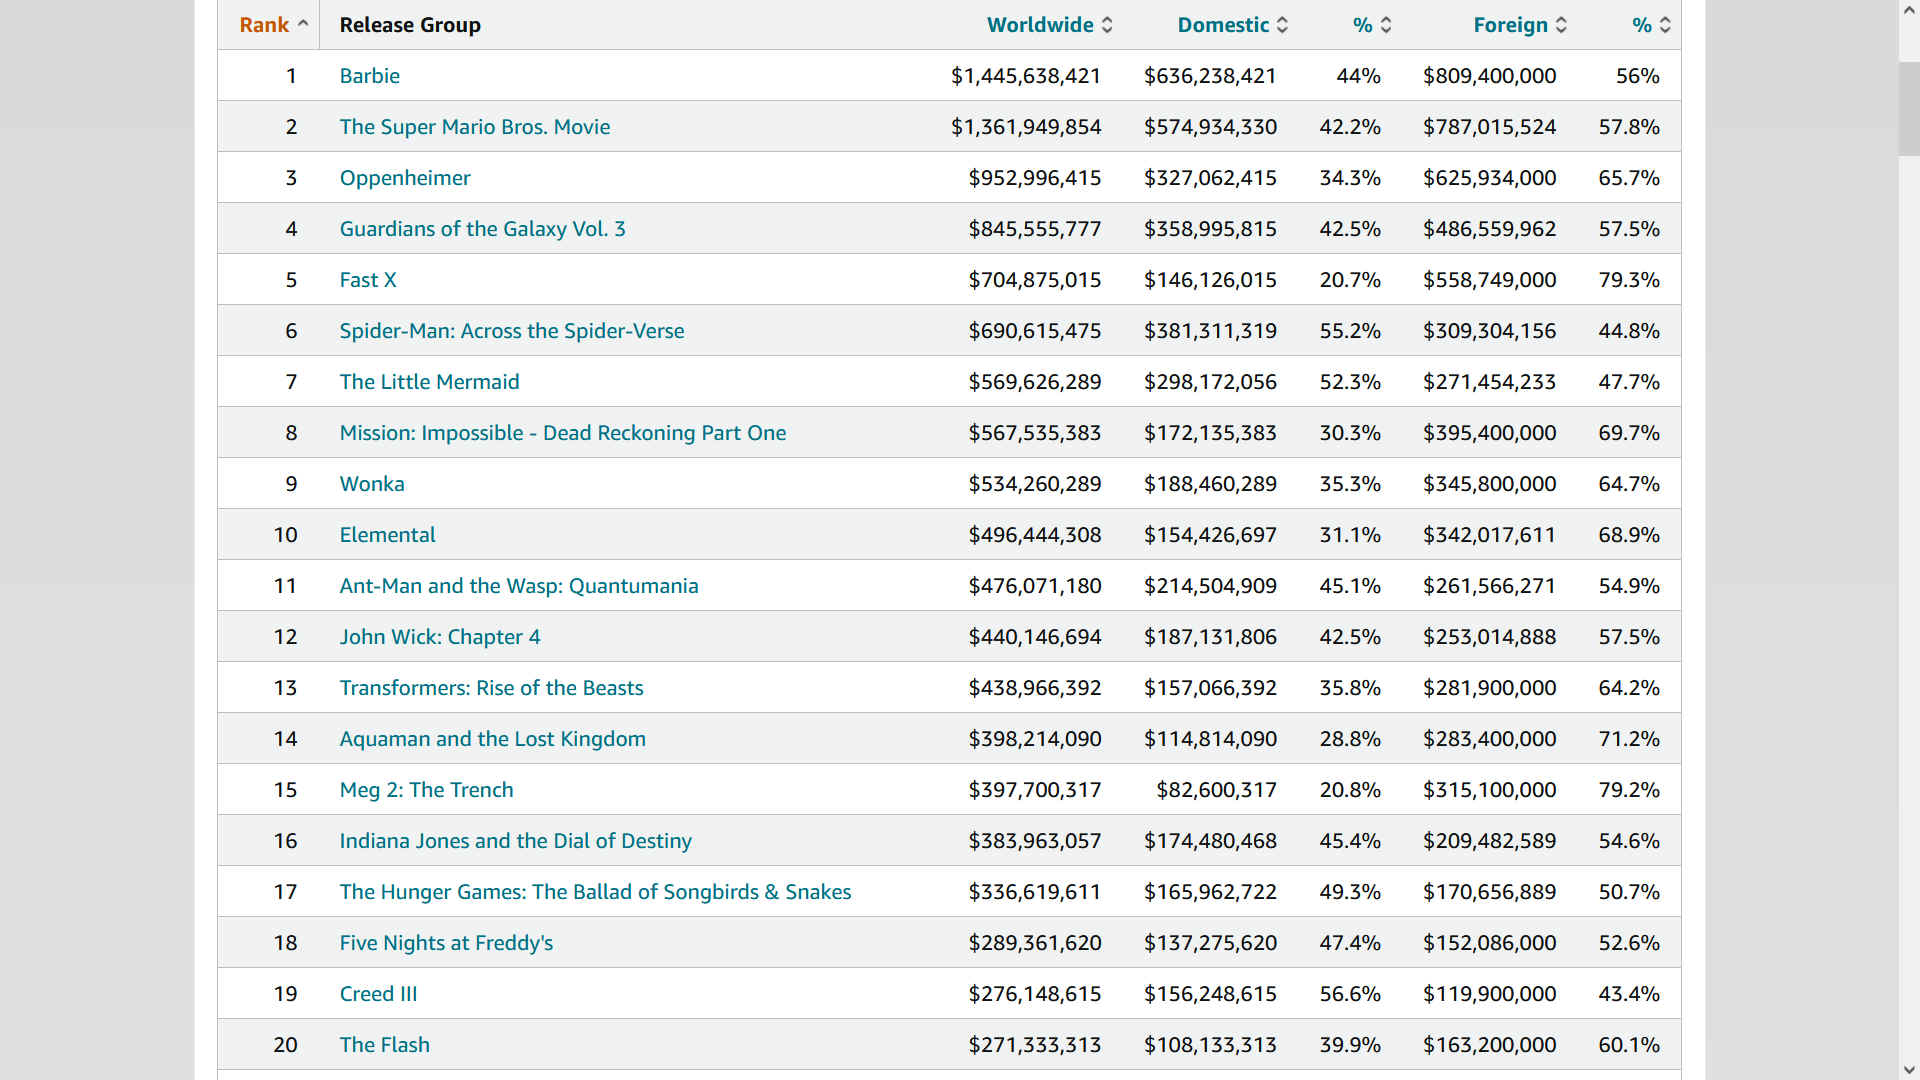The image size is (1920, 1080).
Task: Select Oppenheimer worldwide gross $952,996,415
Action: tap(1034, 178)
